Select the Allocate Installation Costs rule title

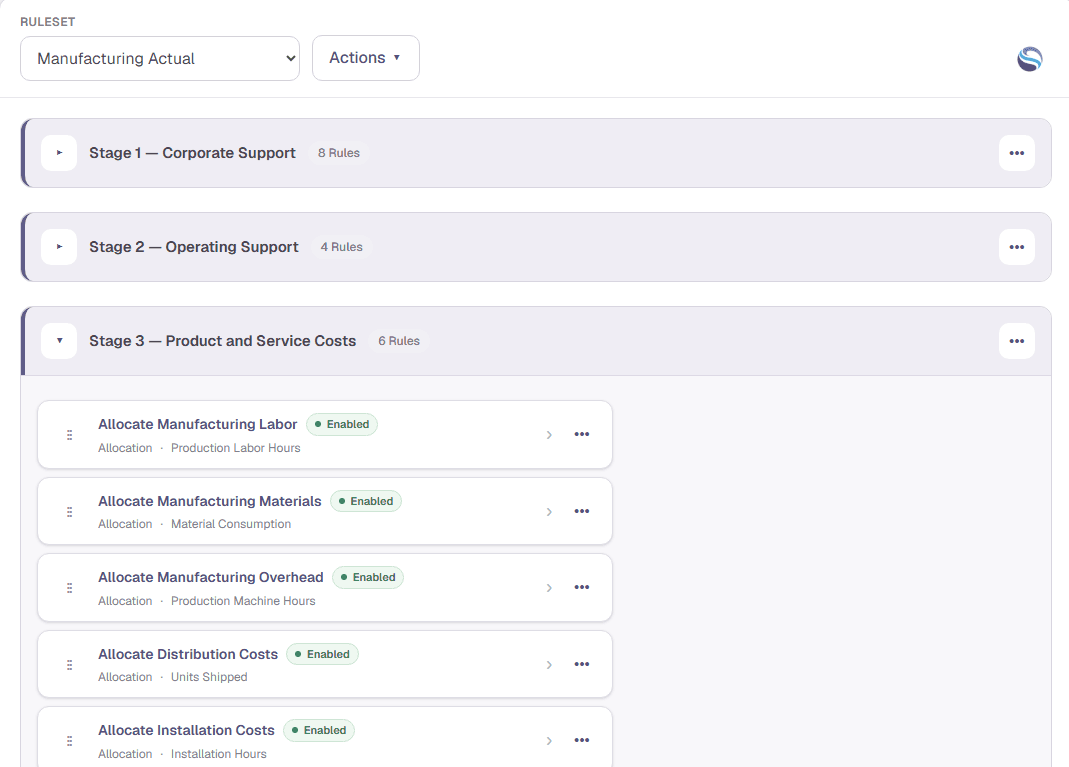[186, 730]
